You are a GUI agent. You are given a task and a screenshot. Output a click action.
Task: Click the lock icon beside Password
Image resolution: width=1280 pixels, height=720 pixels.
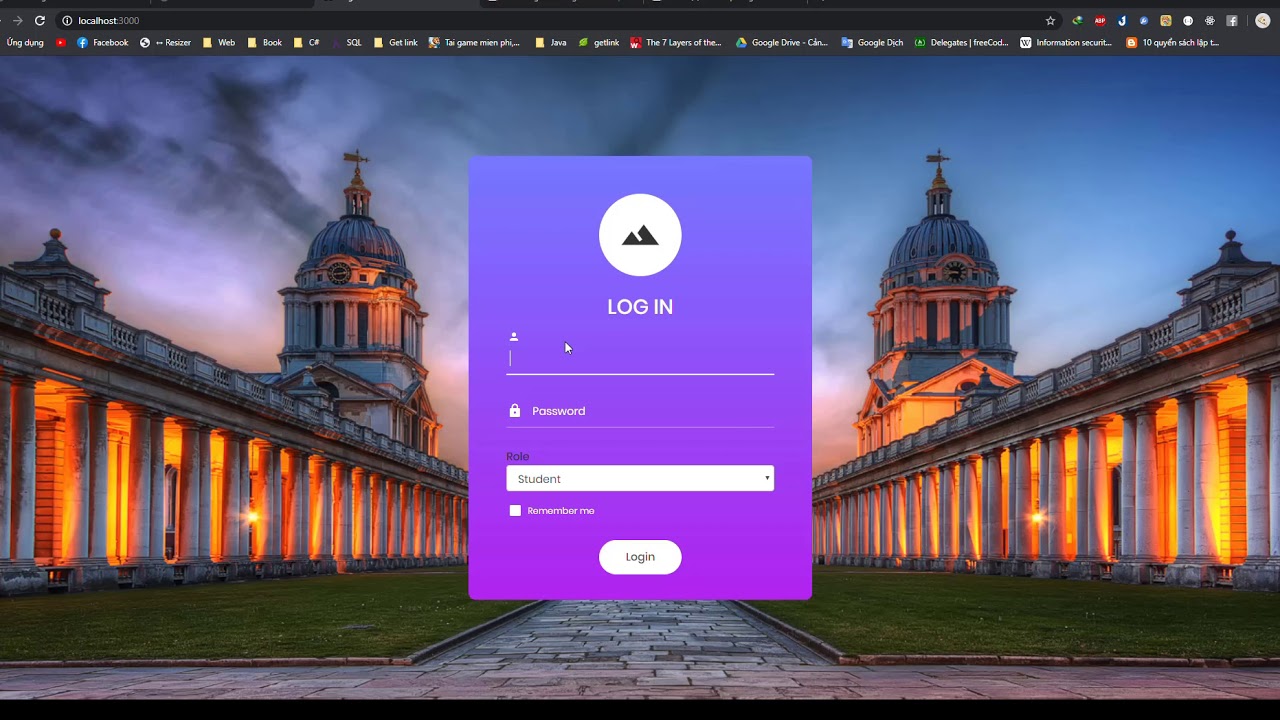[515, 411]
